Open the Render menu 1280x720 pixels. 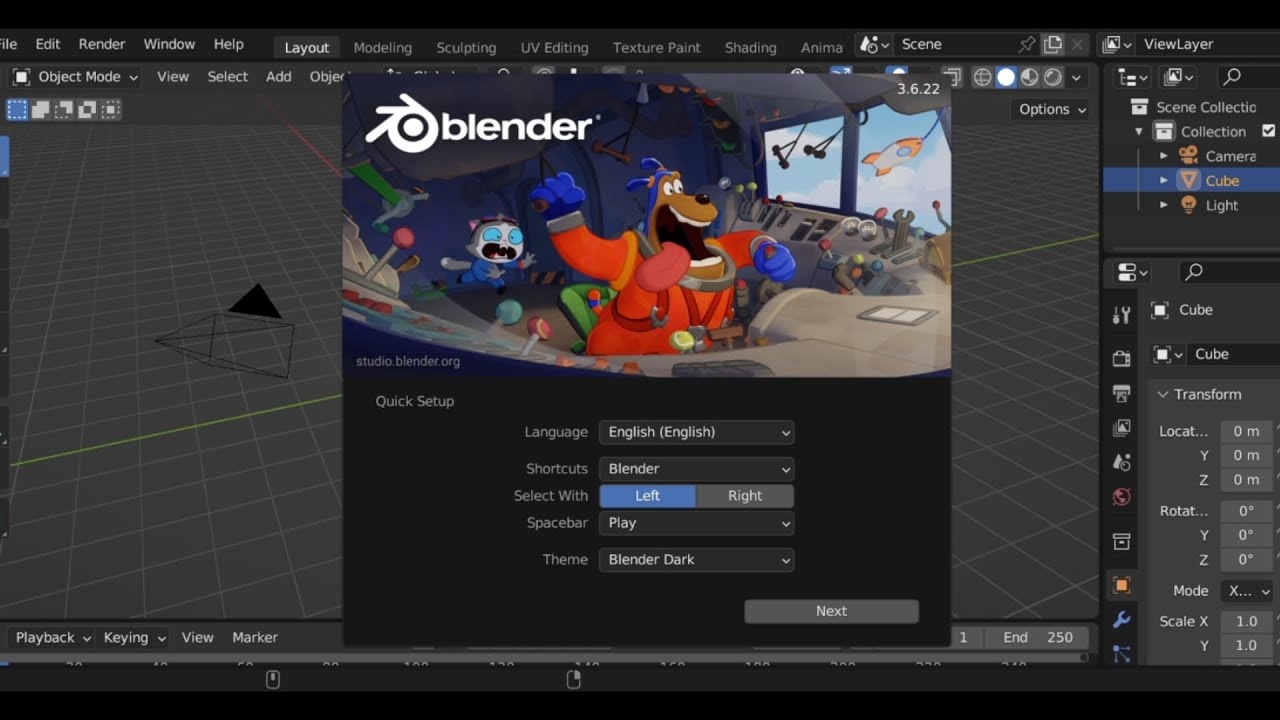click(102, 44)
